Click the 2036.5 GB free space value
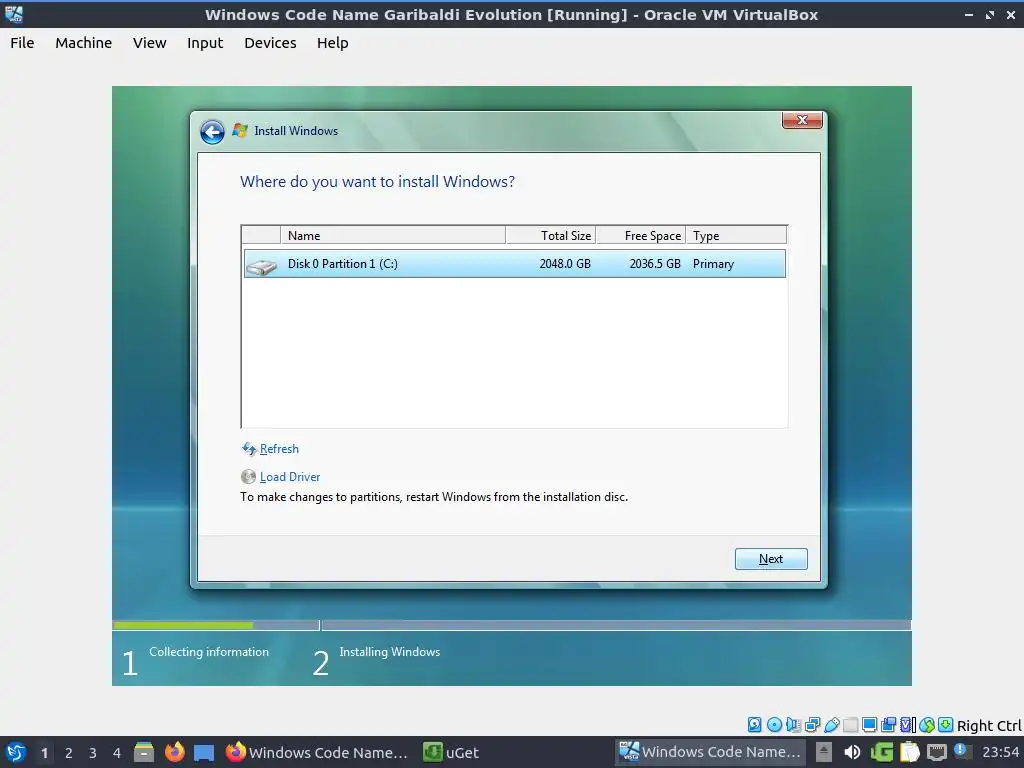 click(x=655, y=264)
